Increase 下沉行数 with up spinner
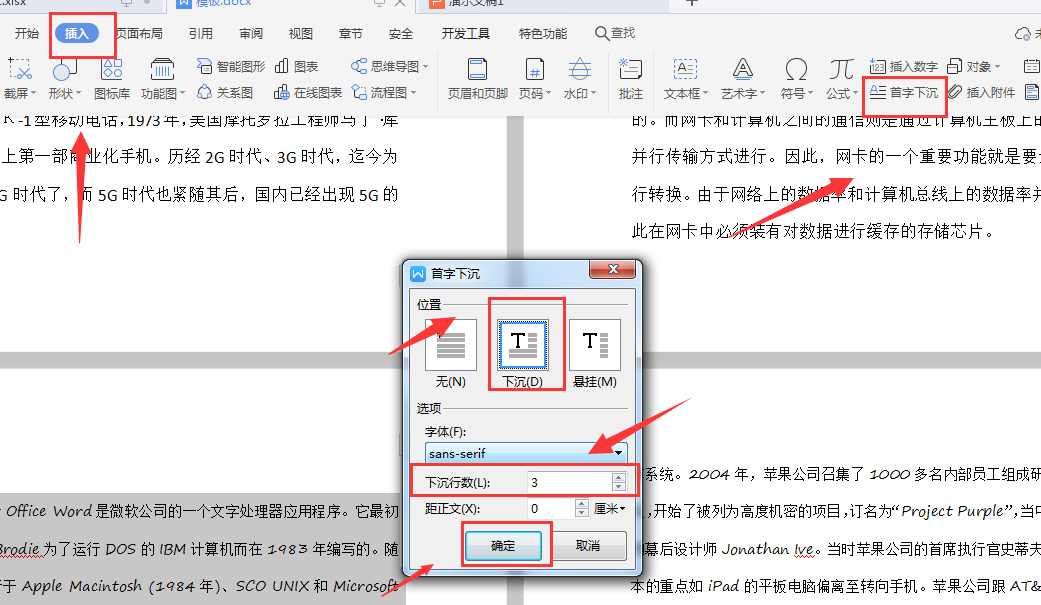The height and width of the screenshot is (605, 1041). (619, 477)
